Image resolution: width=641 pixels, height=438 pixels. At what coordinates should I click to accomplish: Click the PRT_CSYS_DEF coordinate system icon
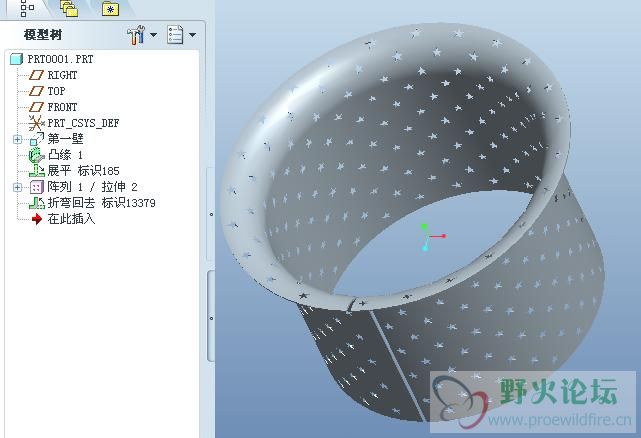click(36, 123)
